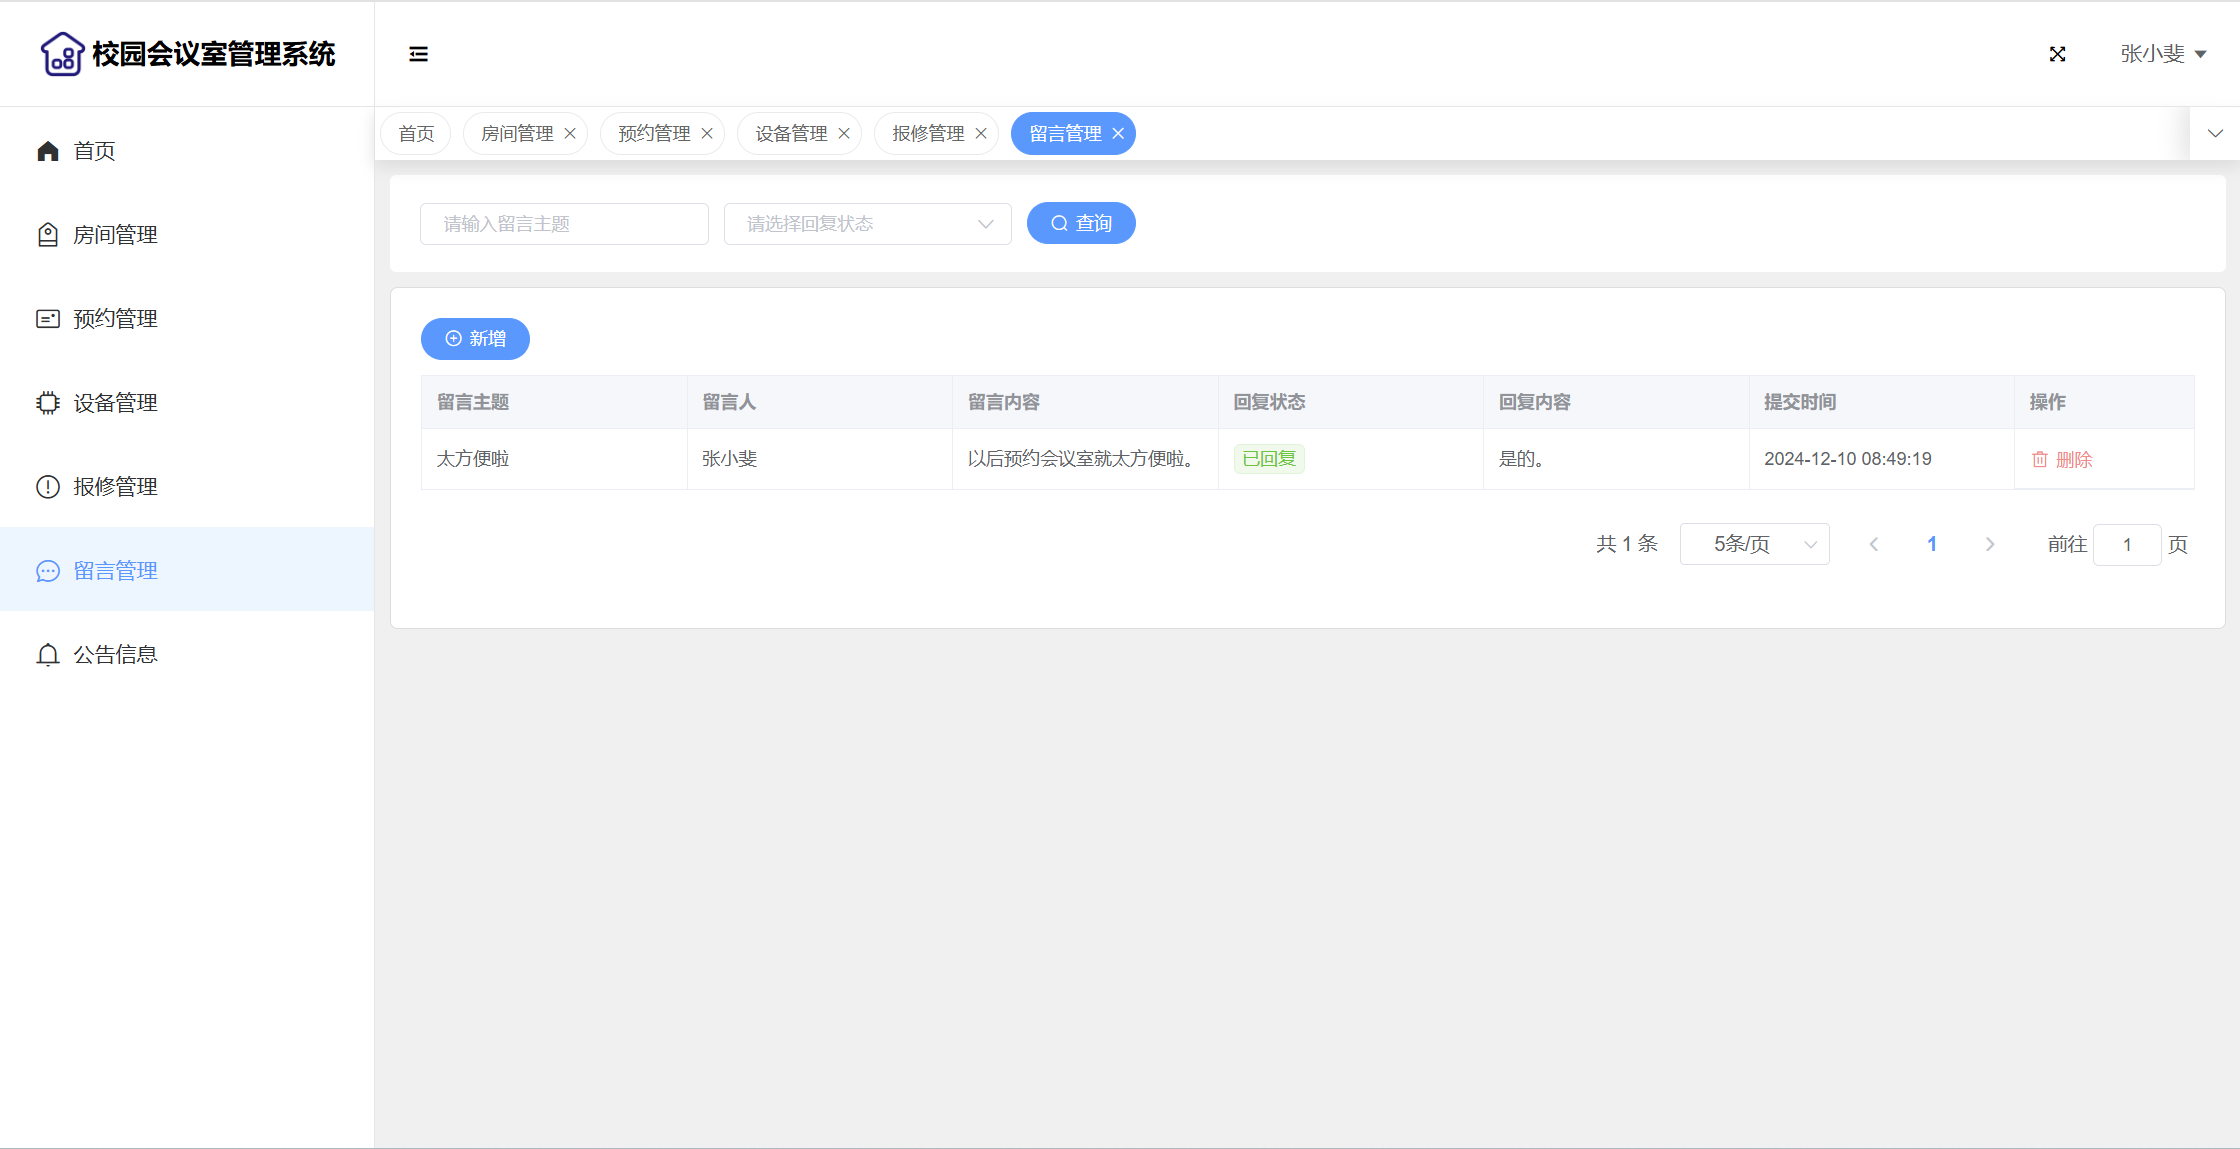Close the 房间管理 tab
2240x1149 pixels.
570,134
